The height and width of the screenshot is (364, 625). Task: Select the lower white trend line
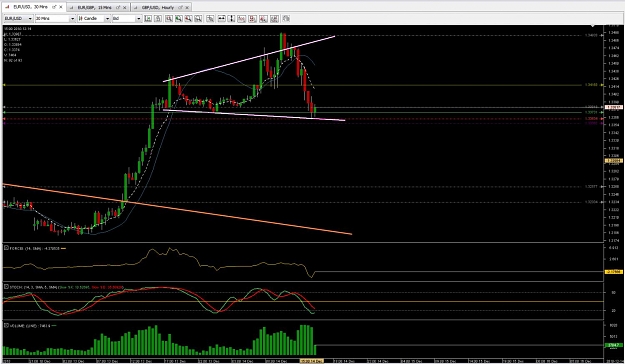tap(254, 115)
